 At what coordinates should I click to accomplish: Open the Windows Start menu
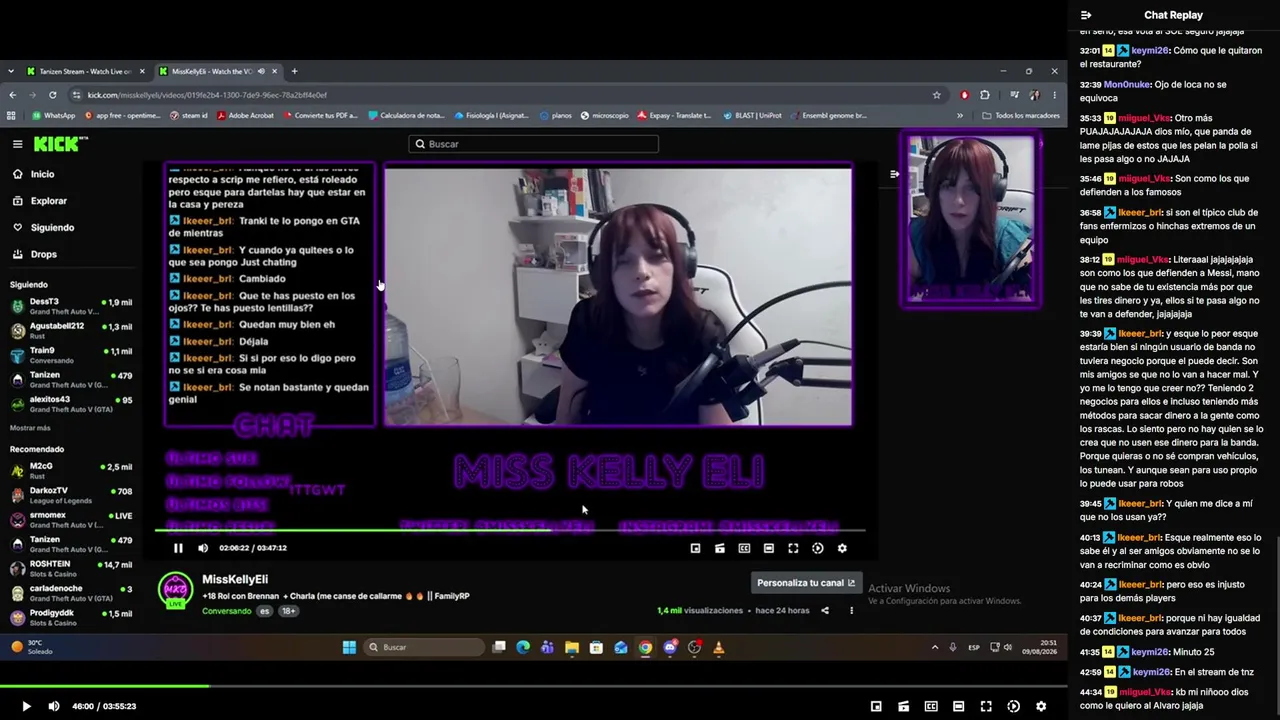[349, 647]
